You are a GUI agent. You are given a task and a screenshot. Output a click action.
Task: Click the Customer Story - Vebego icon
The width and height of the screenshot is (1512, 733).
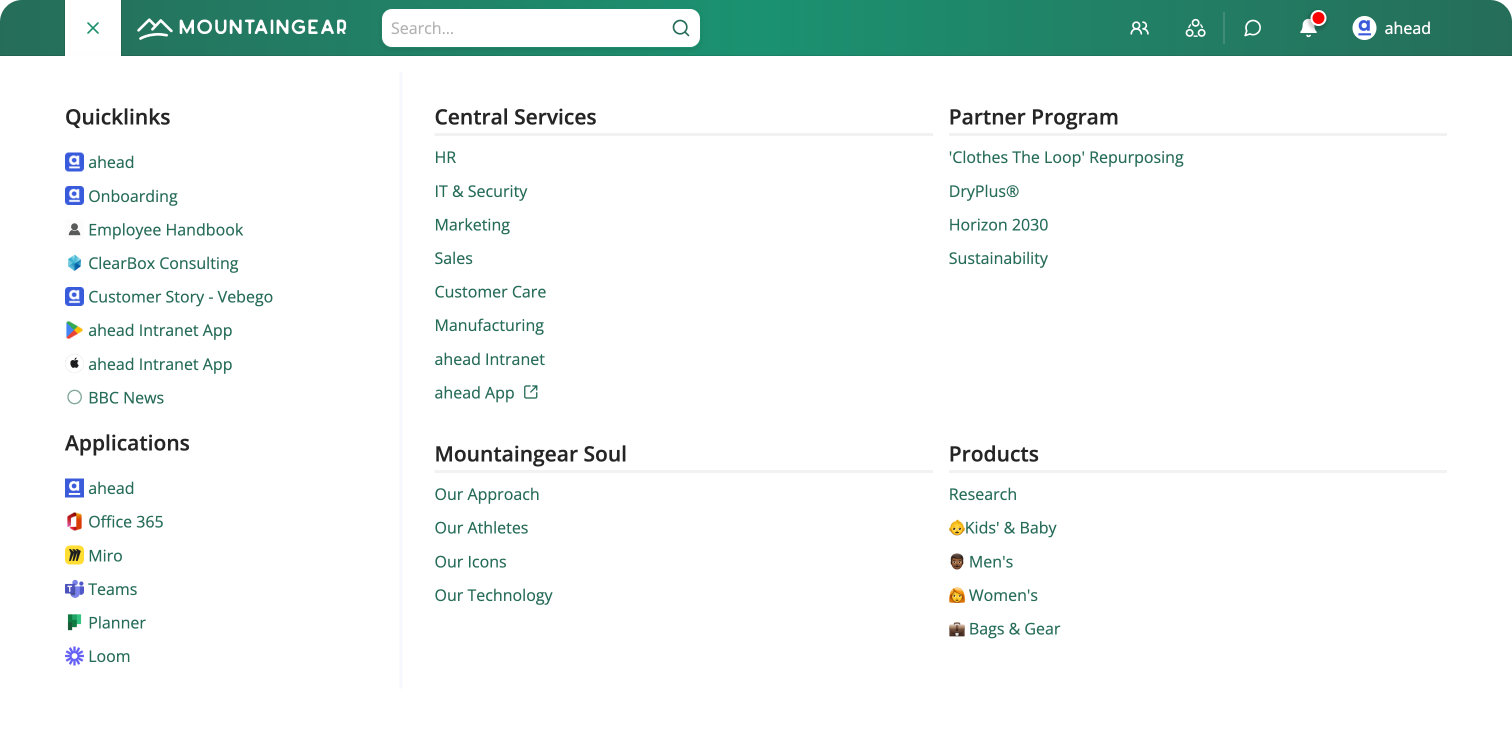(74, 297)
